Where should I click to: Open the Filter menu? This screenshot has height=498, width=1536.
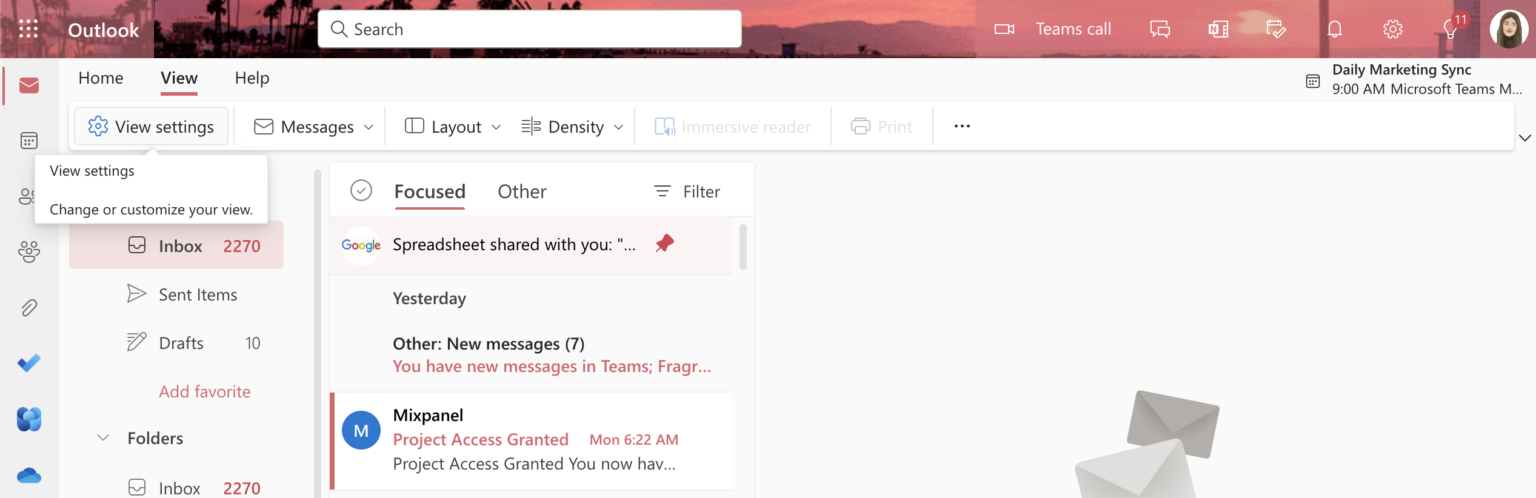point(686,191)
